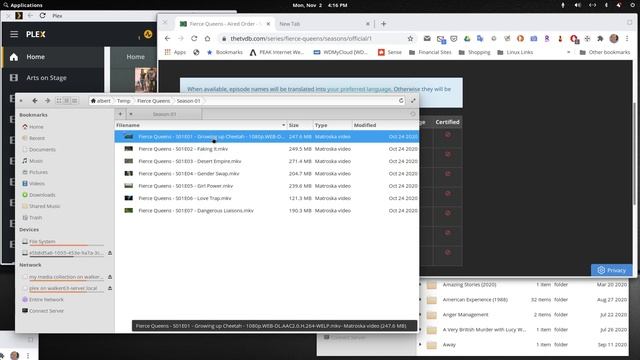Select Fierce Queens S01E06 Love Trap.mkv
The height and width of the screenshot is (360, 640).
tap(267, 198)
